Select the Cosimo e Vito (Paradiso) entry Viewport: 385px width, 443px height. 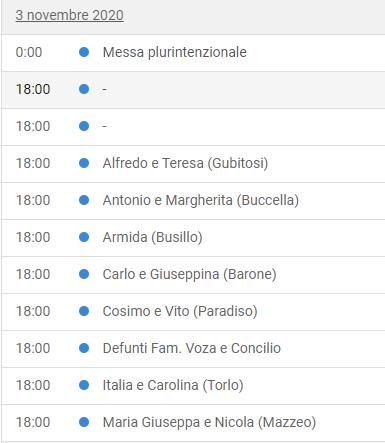pyautogui.click(x=180, y=311)
